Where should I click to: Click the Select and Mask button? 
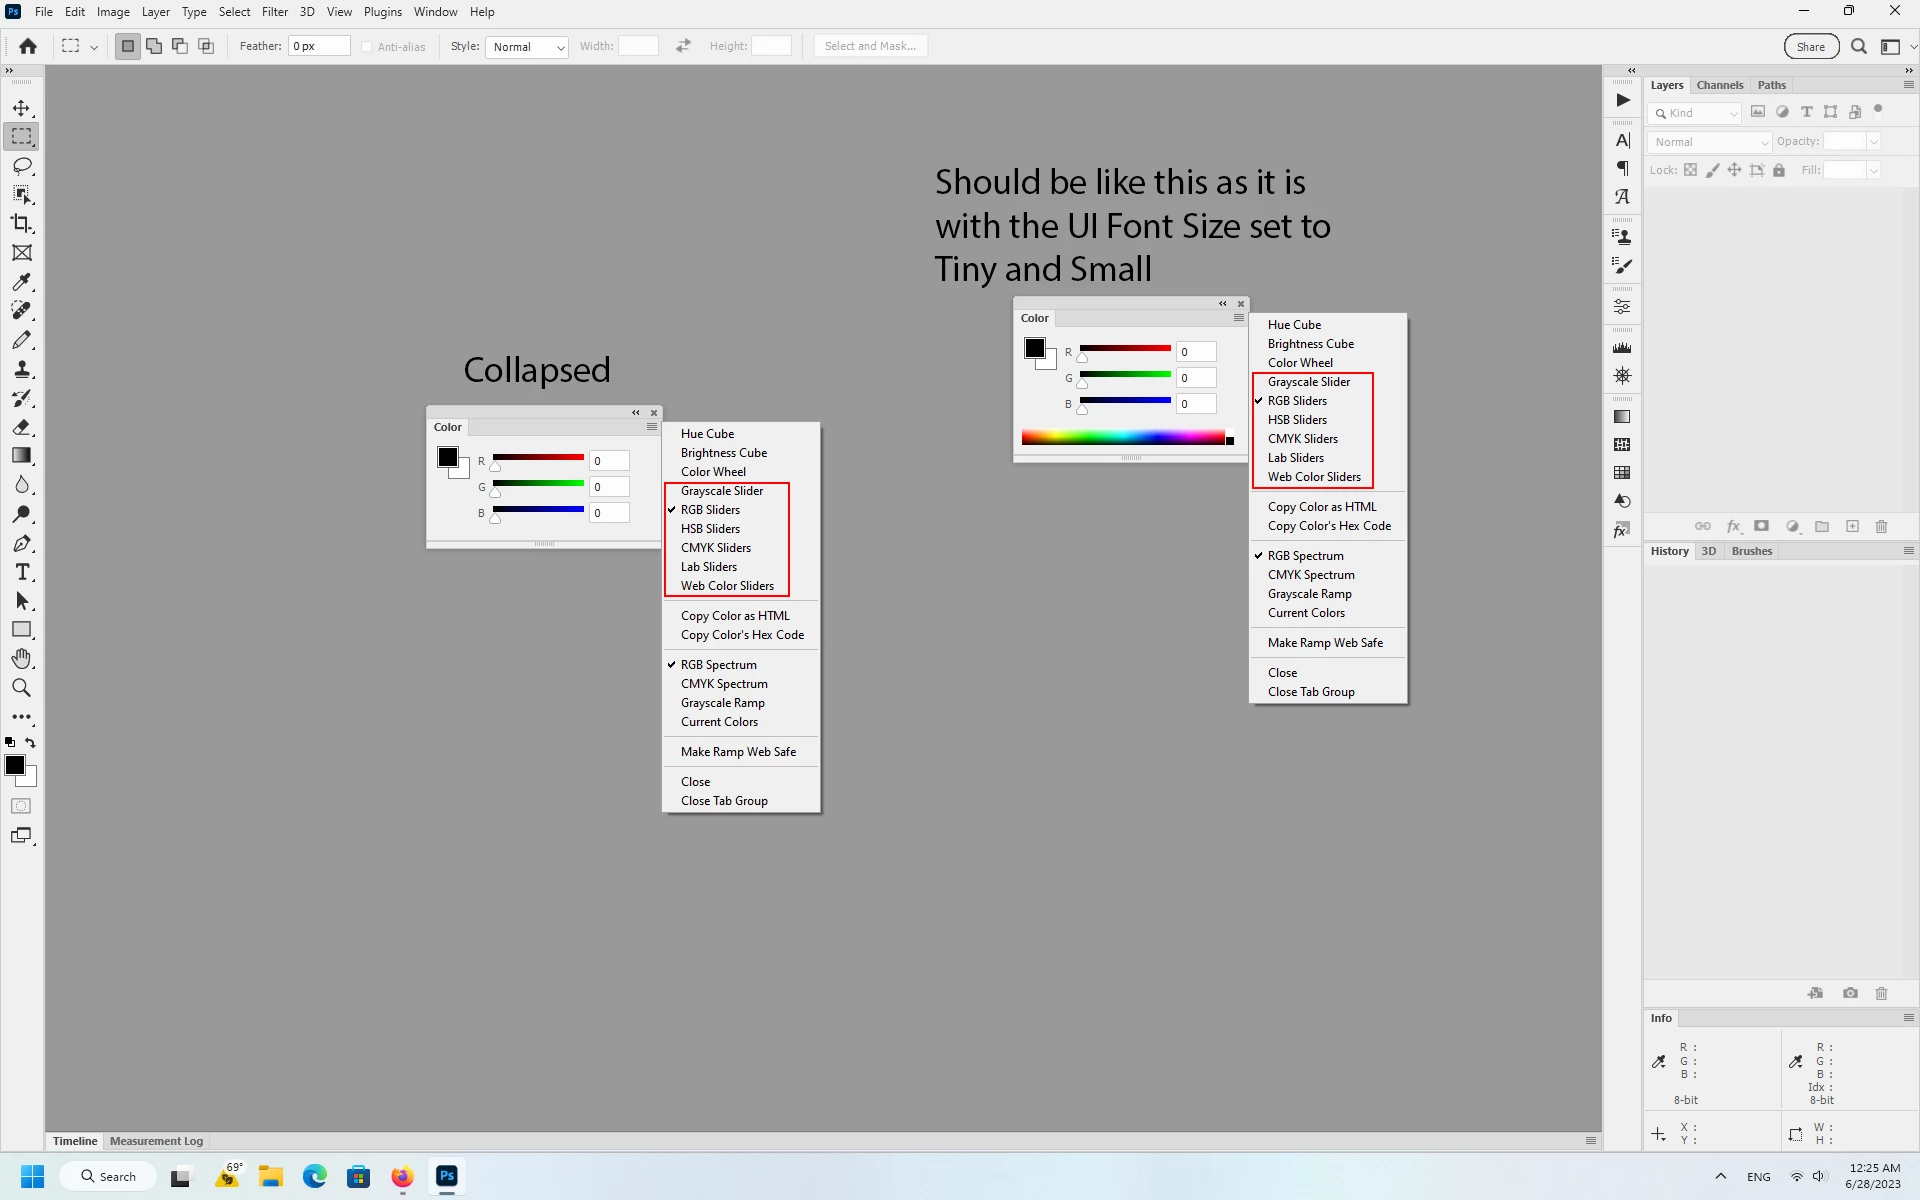tap(870, 46)
